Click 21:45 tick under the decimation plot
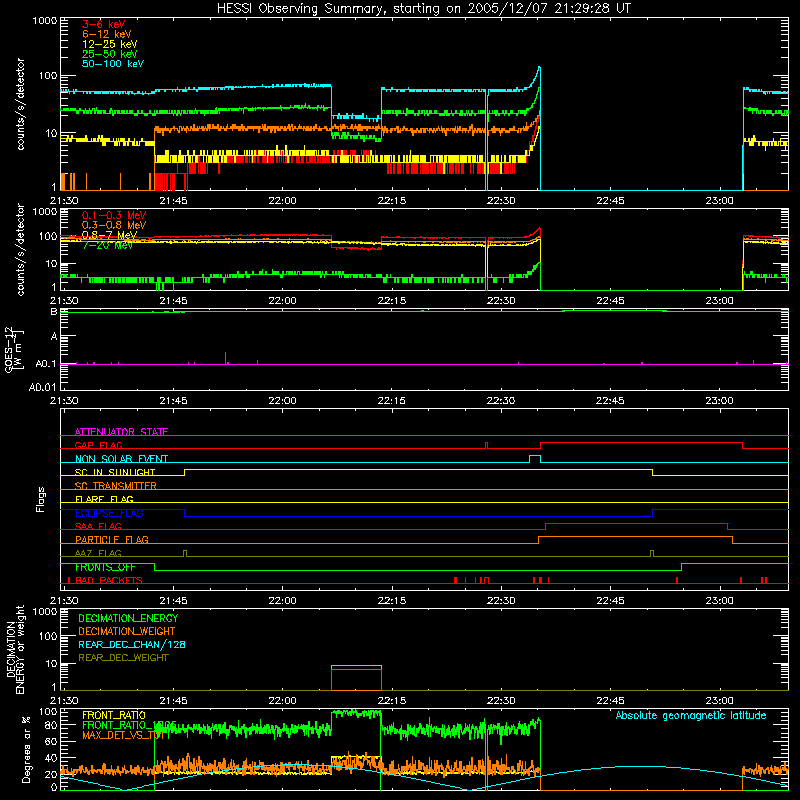Image resolution: width=800 pixels, height=800 pixels. click(x=173, y=701)
